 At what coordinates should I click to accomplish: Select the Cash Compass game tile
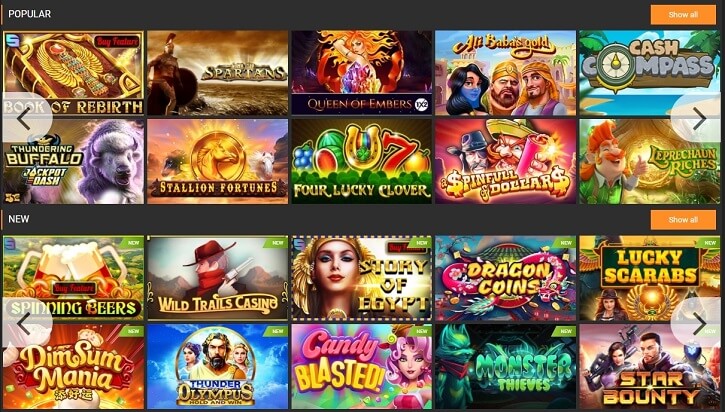(x=650, y=73)
